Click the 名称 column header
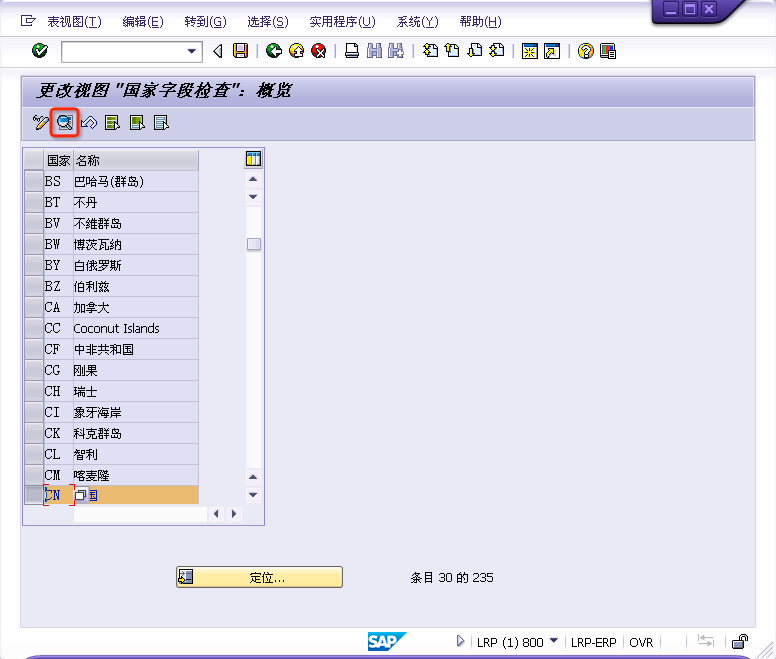The image size is (776, 659). pos(136,160)
